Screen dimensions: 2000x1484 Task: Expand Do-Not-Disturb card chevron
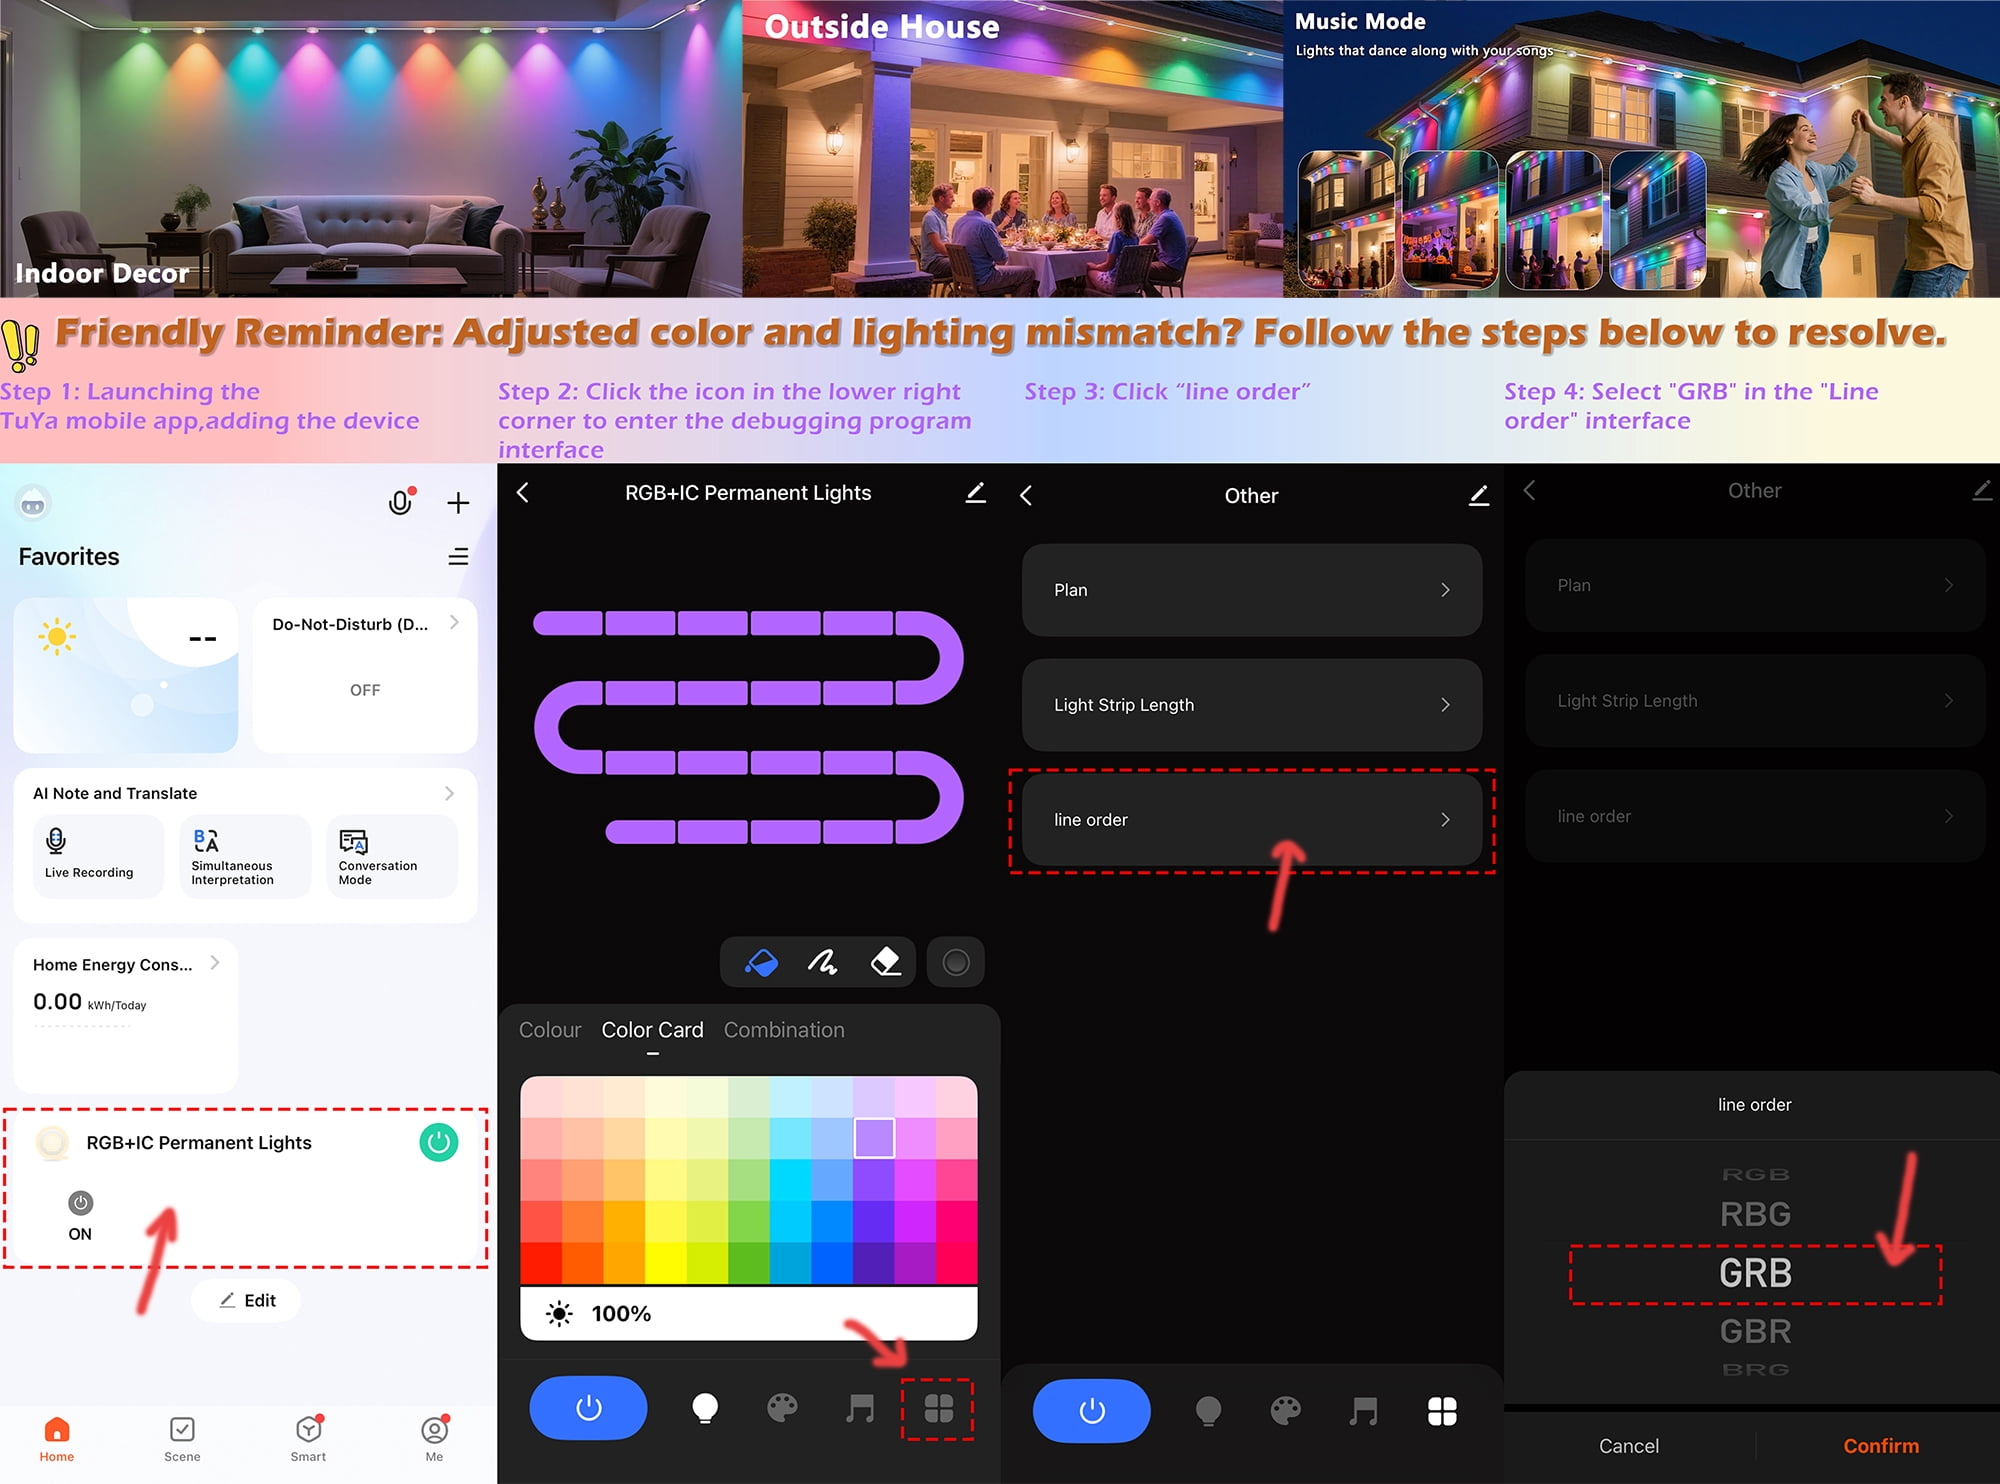pos(454,622)
